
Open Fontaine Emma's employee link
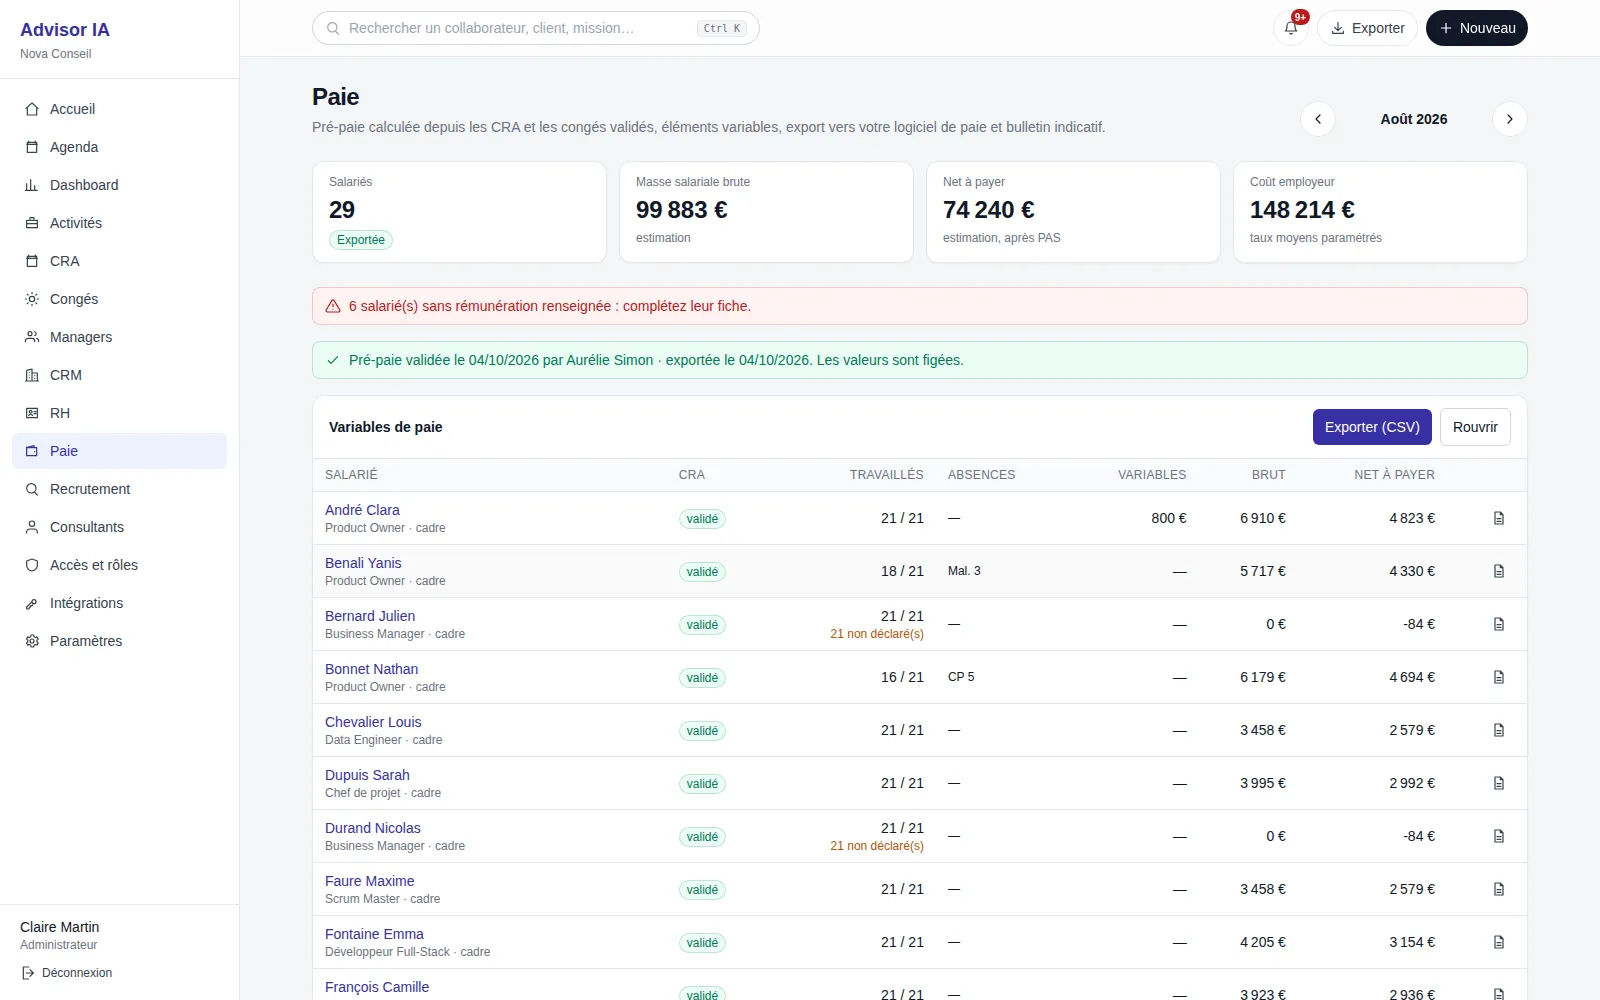(374, 934)
